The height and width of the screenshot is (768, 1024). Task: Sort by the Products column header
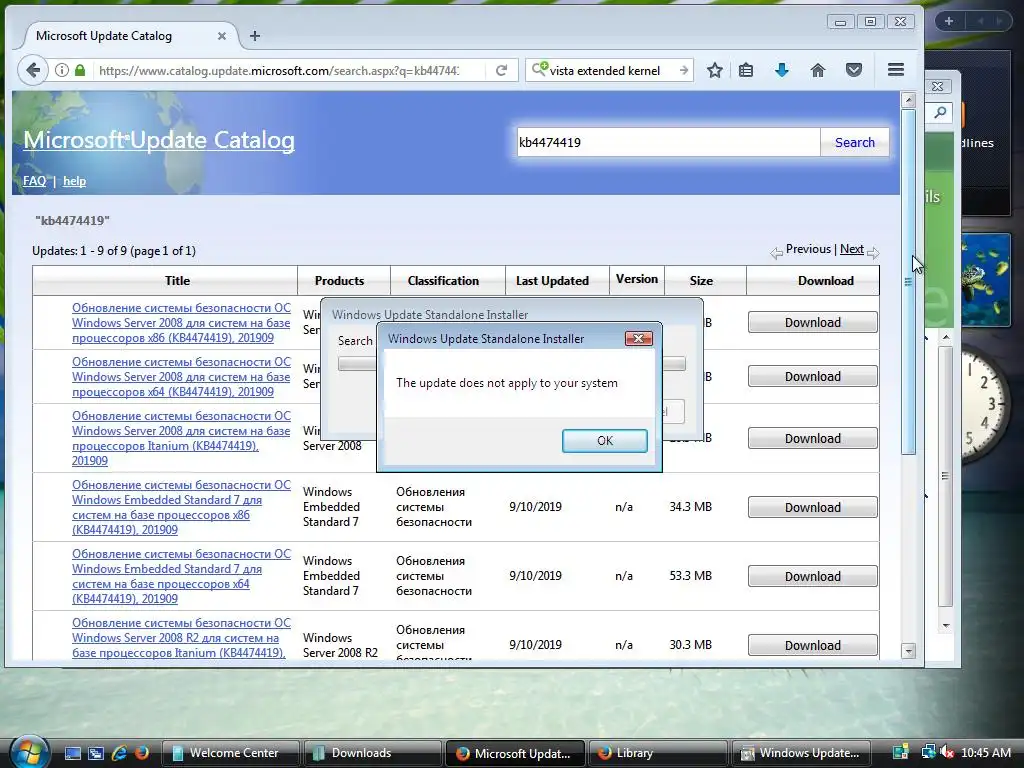[339, 281]
